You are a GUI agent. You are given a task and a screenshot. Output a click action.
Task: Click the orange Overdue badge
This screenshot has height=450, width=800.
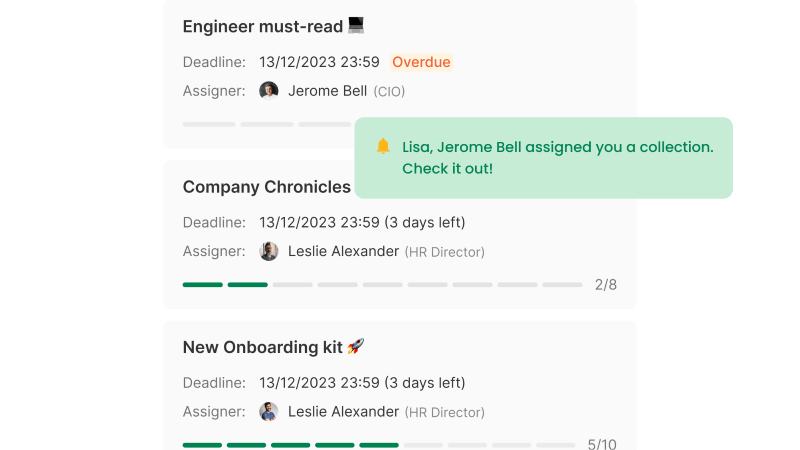pyautogui.click(x=421, y=62)
